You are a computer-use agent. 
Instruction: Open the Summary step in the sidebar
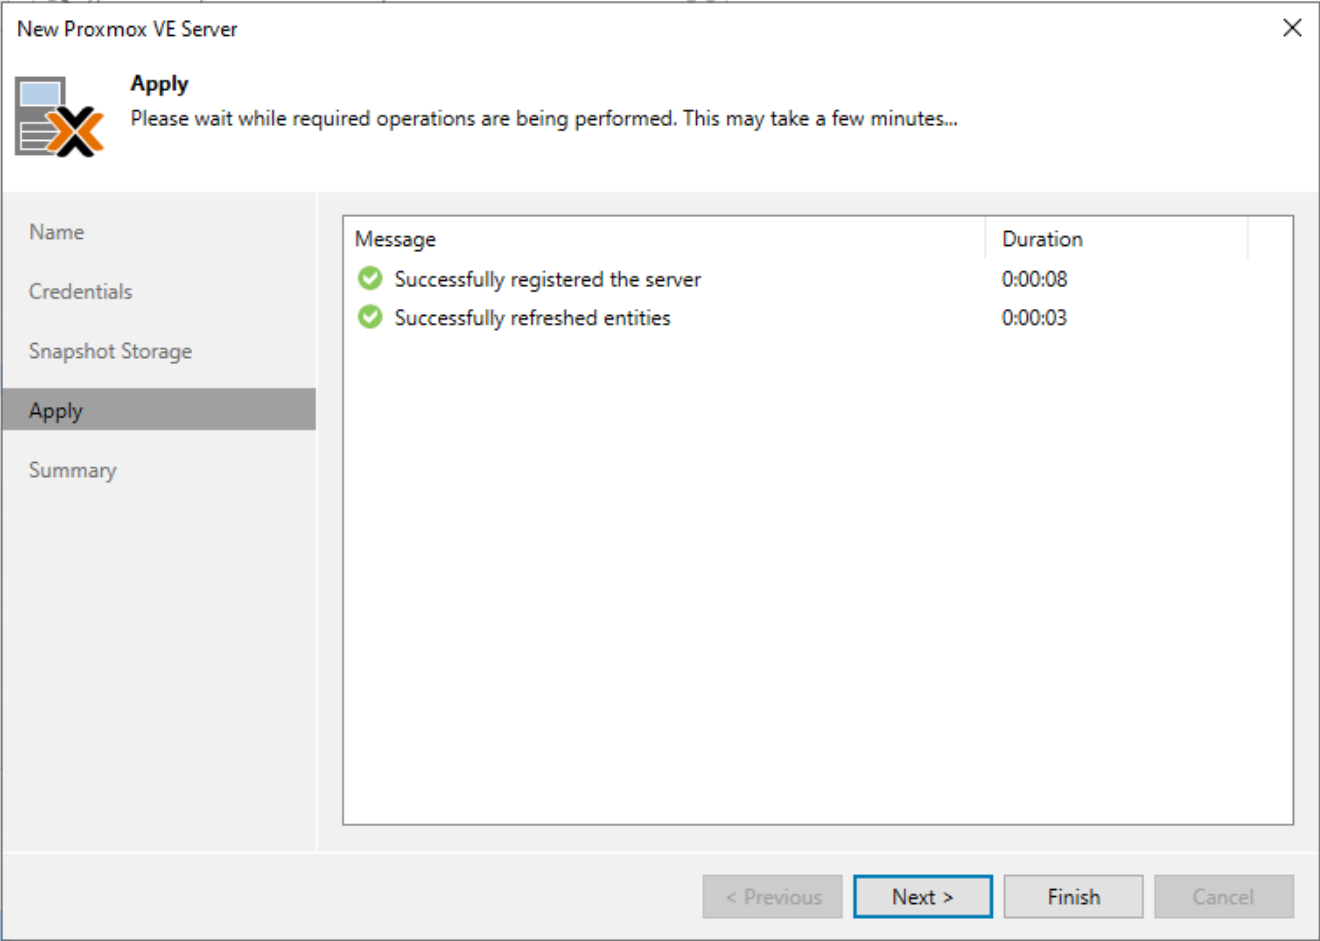(x=72, y=470)
